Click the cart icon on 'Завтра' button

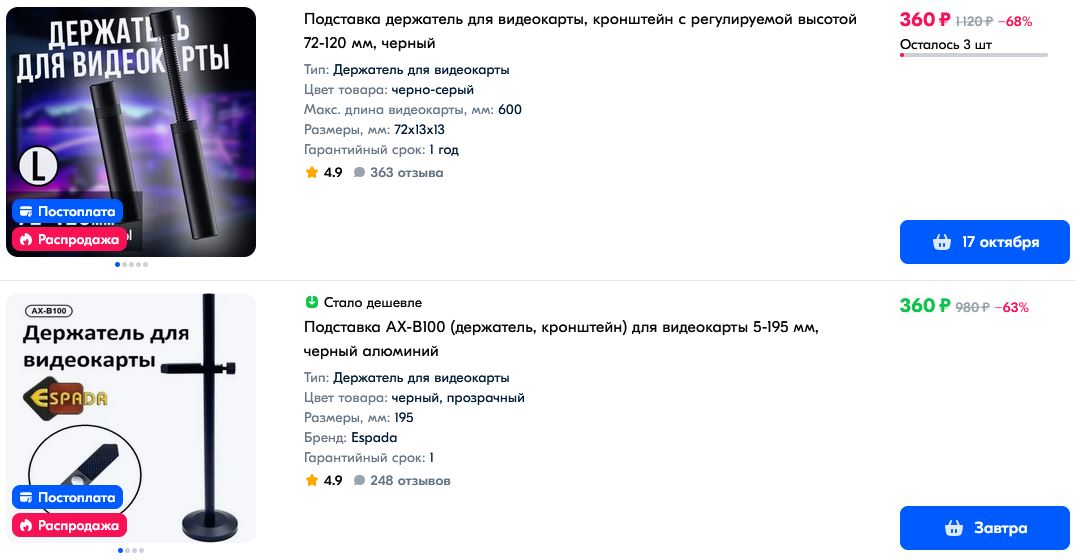(x=954, y=528)
